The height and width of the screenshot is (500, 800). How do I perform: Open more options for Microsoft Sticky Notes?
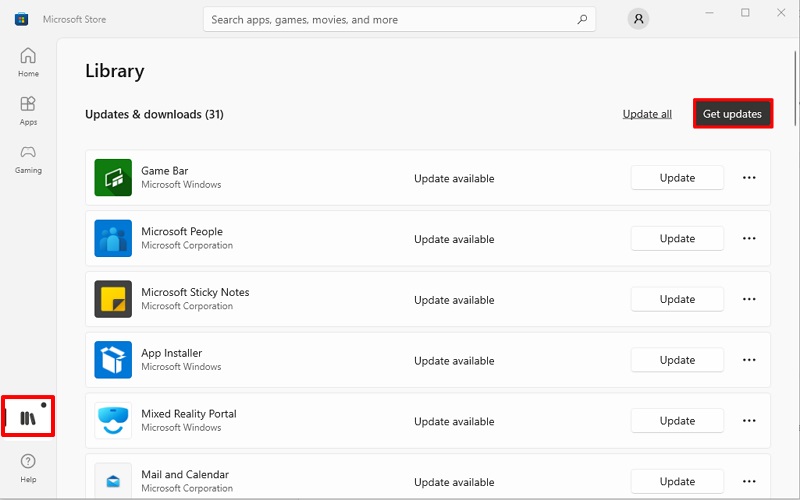[749, 299]
